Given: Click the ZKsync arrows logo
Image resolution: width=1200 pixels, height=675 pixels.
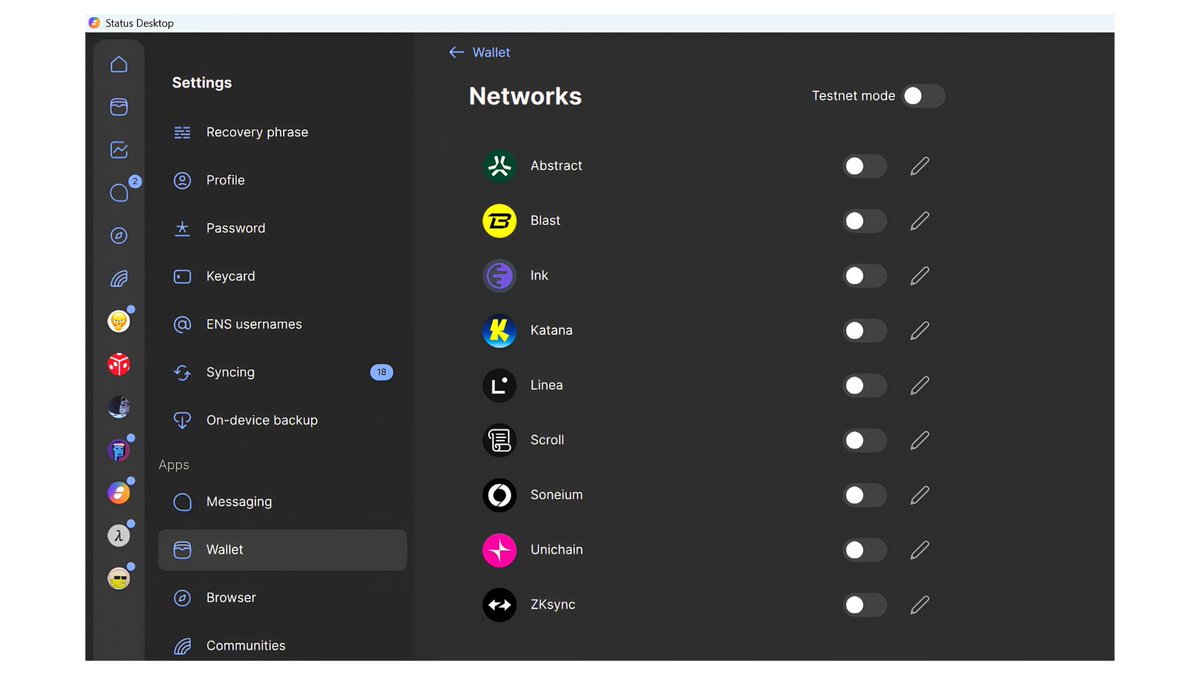Looking at the screenshot, I should tap(500, 605).
